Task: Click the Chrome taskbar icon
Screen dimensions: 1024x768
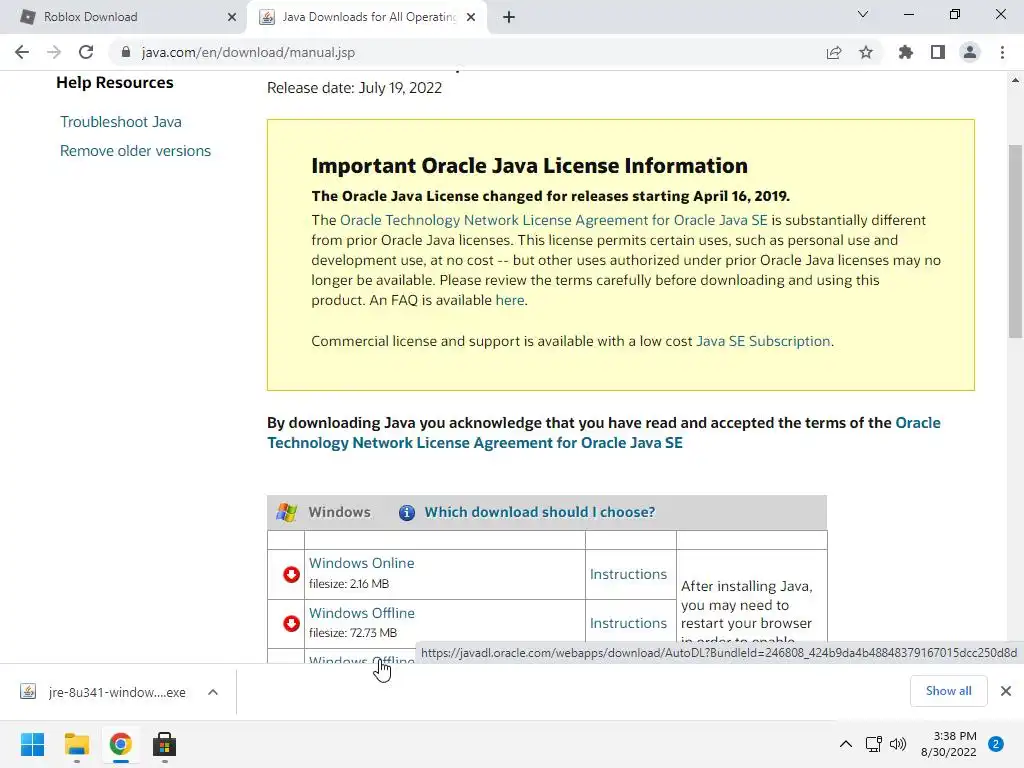Action: tap(120, 744)
